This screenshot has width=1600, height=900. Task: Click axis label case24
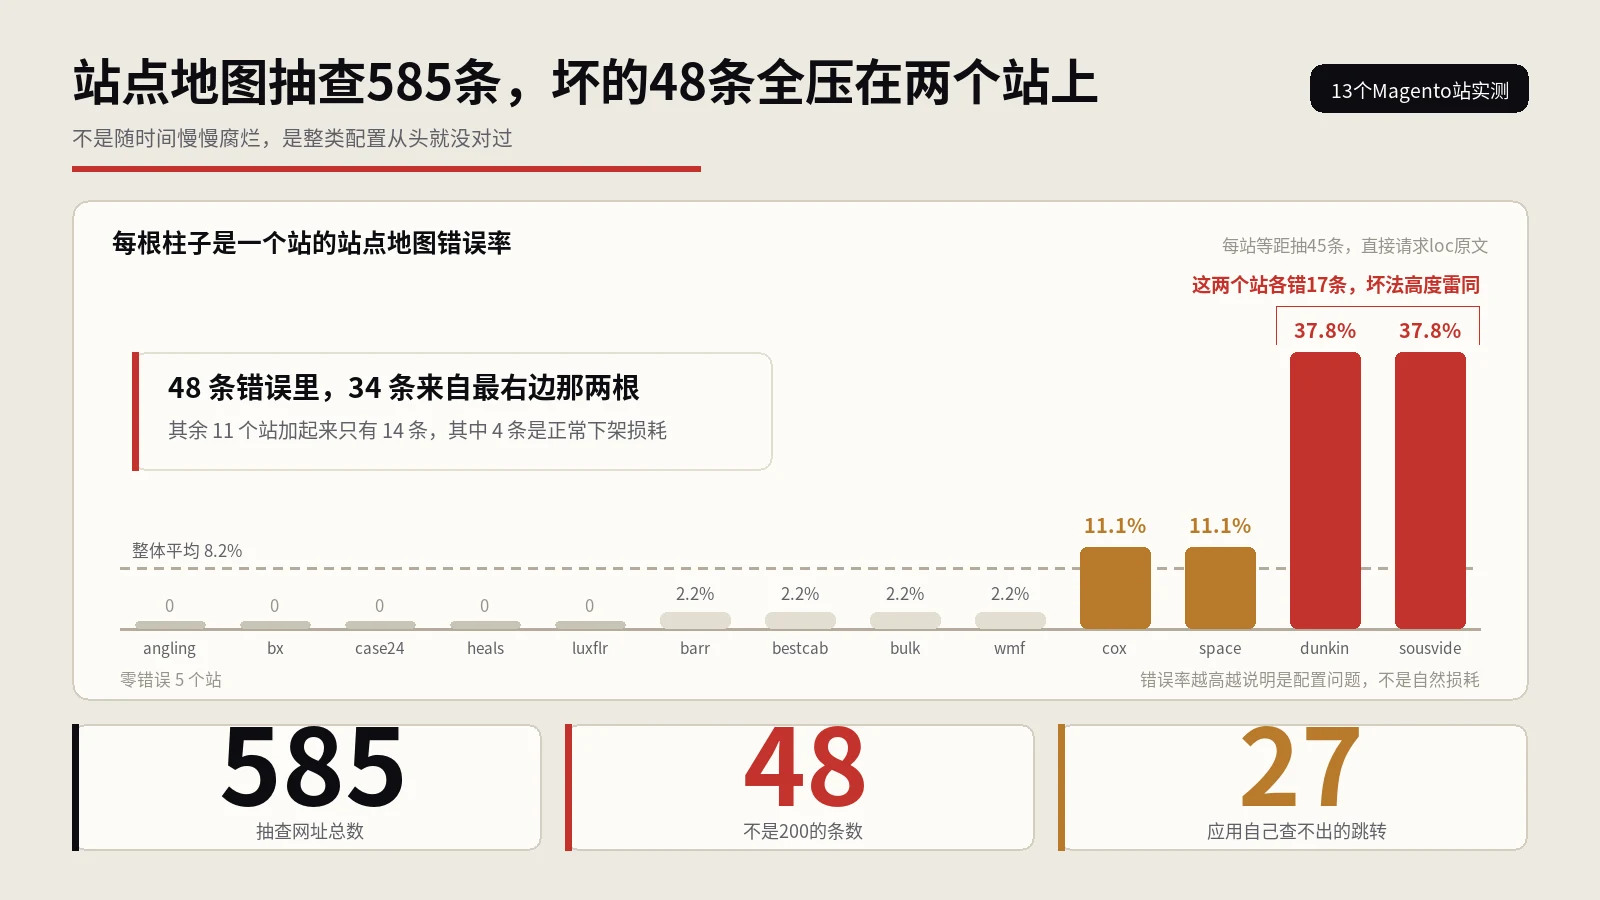[x=380, y=648]
